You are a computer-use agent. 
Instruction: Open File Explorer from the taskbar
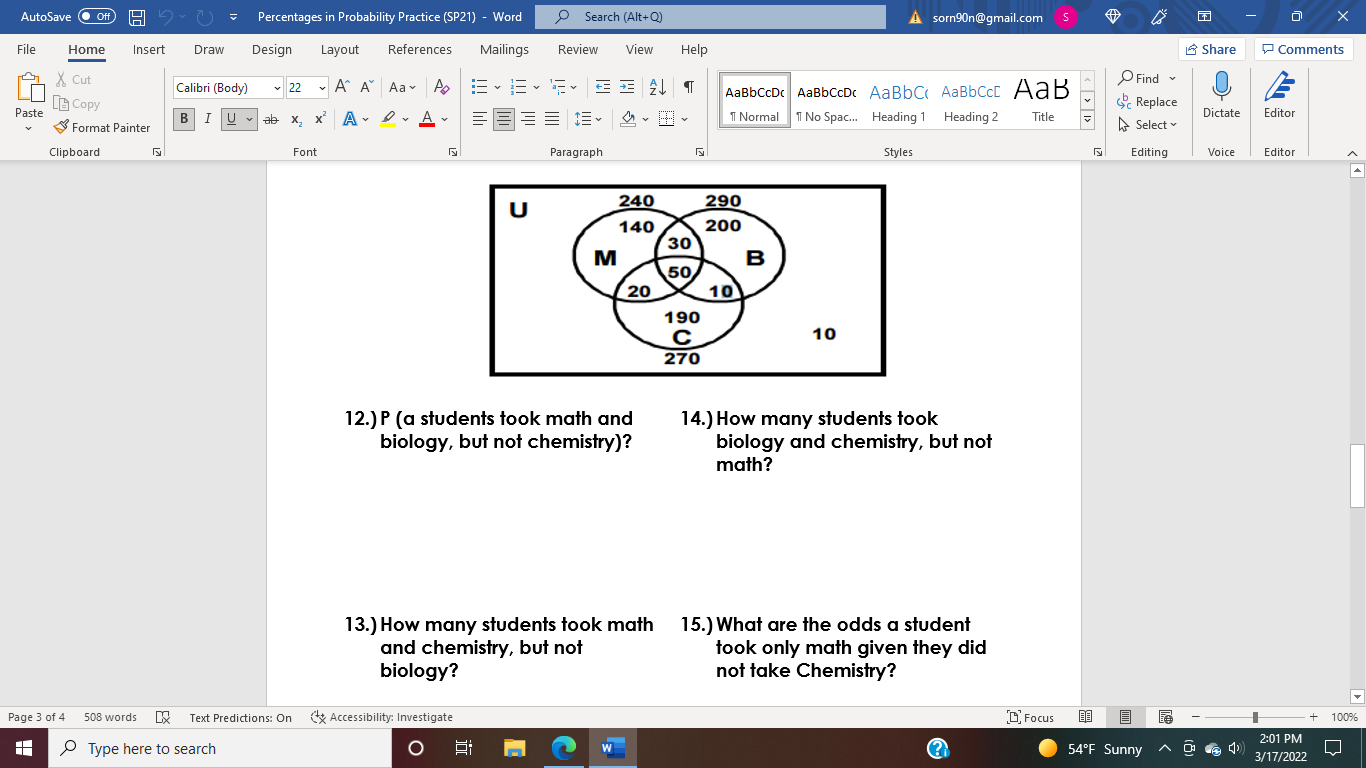pos(515,748)
